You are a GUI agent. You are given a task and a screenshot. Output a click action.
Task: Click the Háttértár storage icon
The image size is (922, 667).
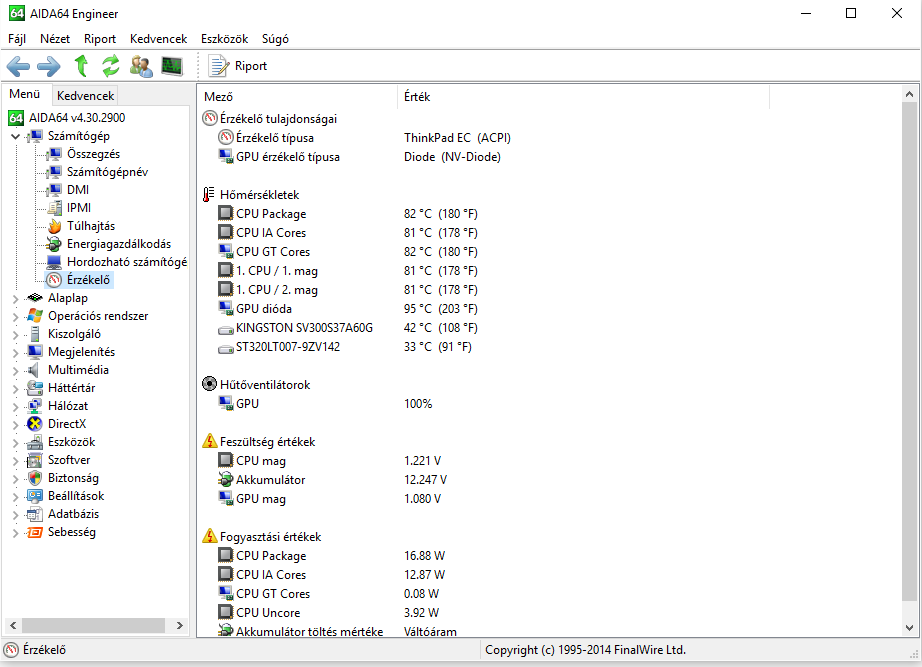35,388
